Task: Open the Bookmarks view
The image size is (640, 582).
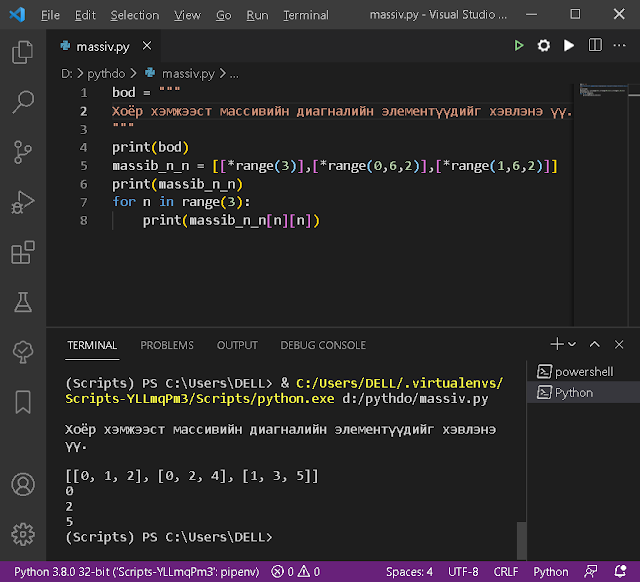Action: [23, 402]
